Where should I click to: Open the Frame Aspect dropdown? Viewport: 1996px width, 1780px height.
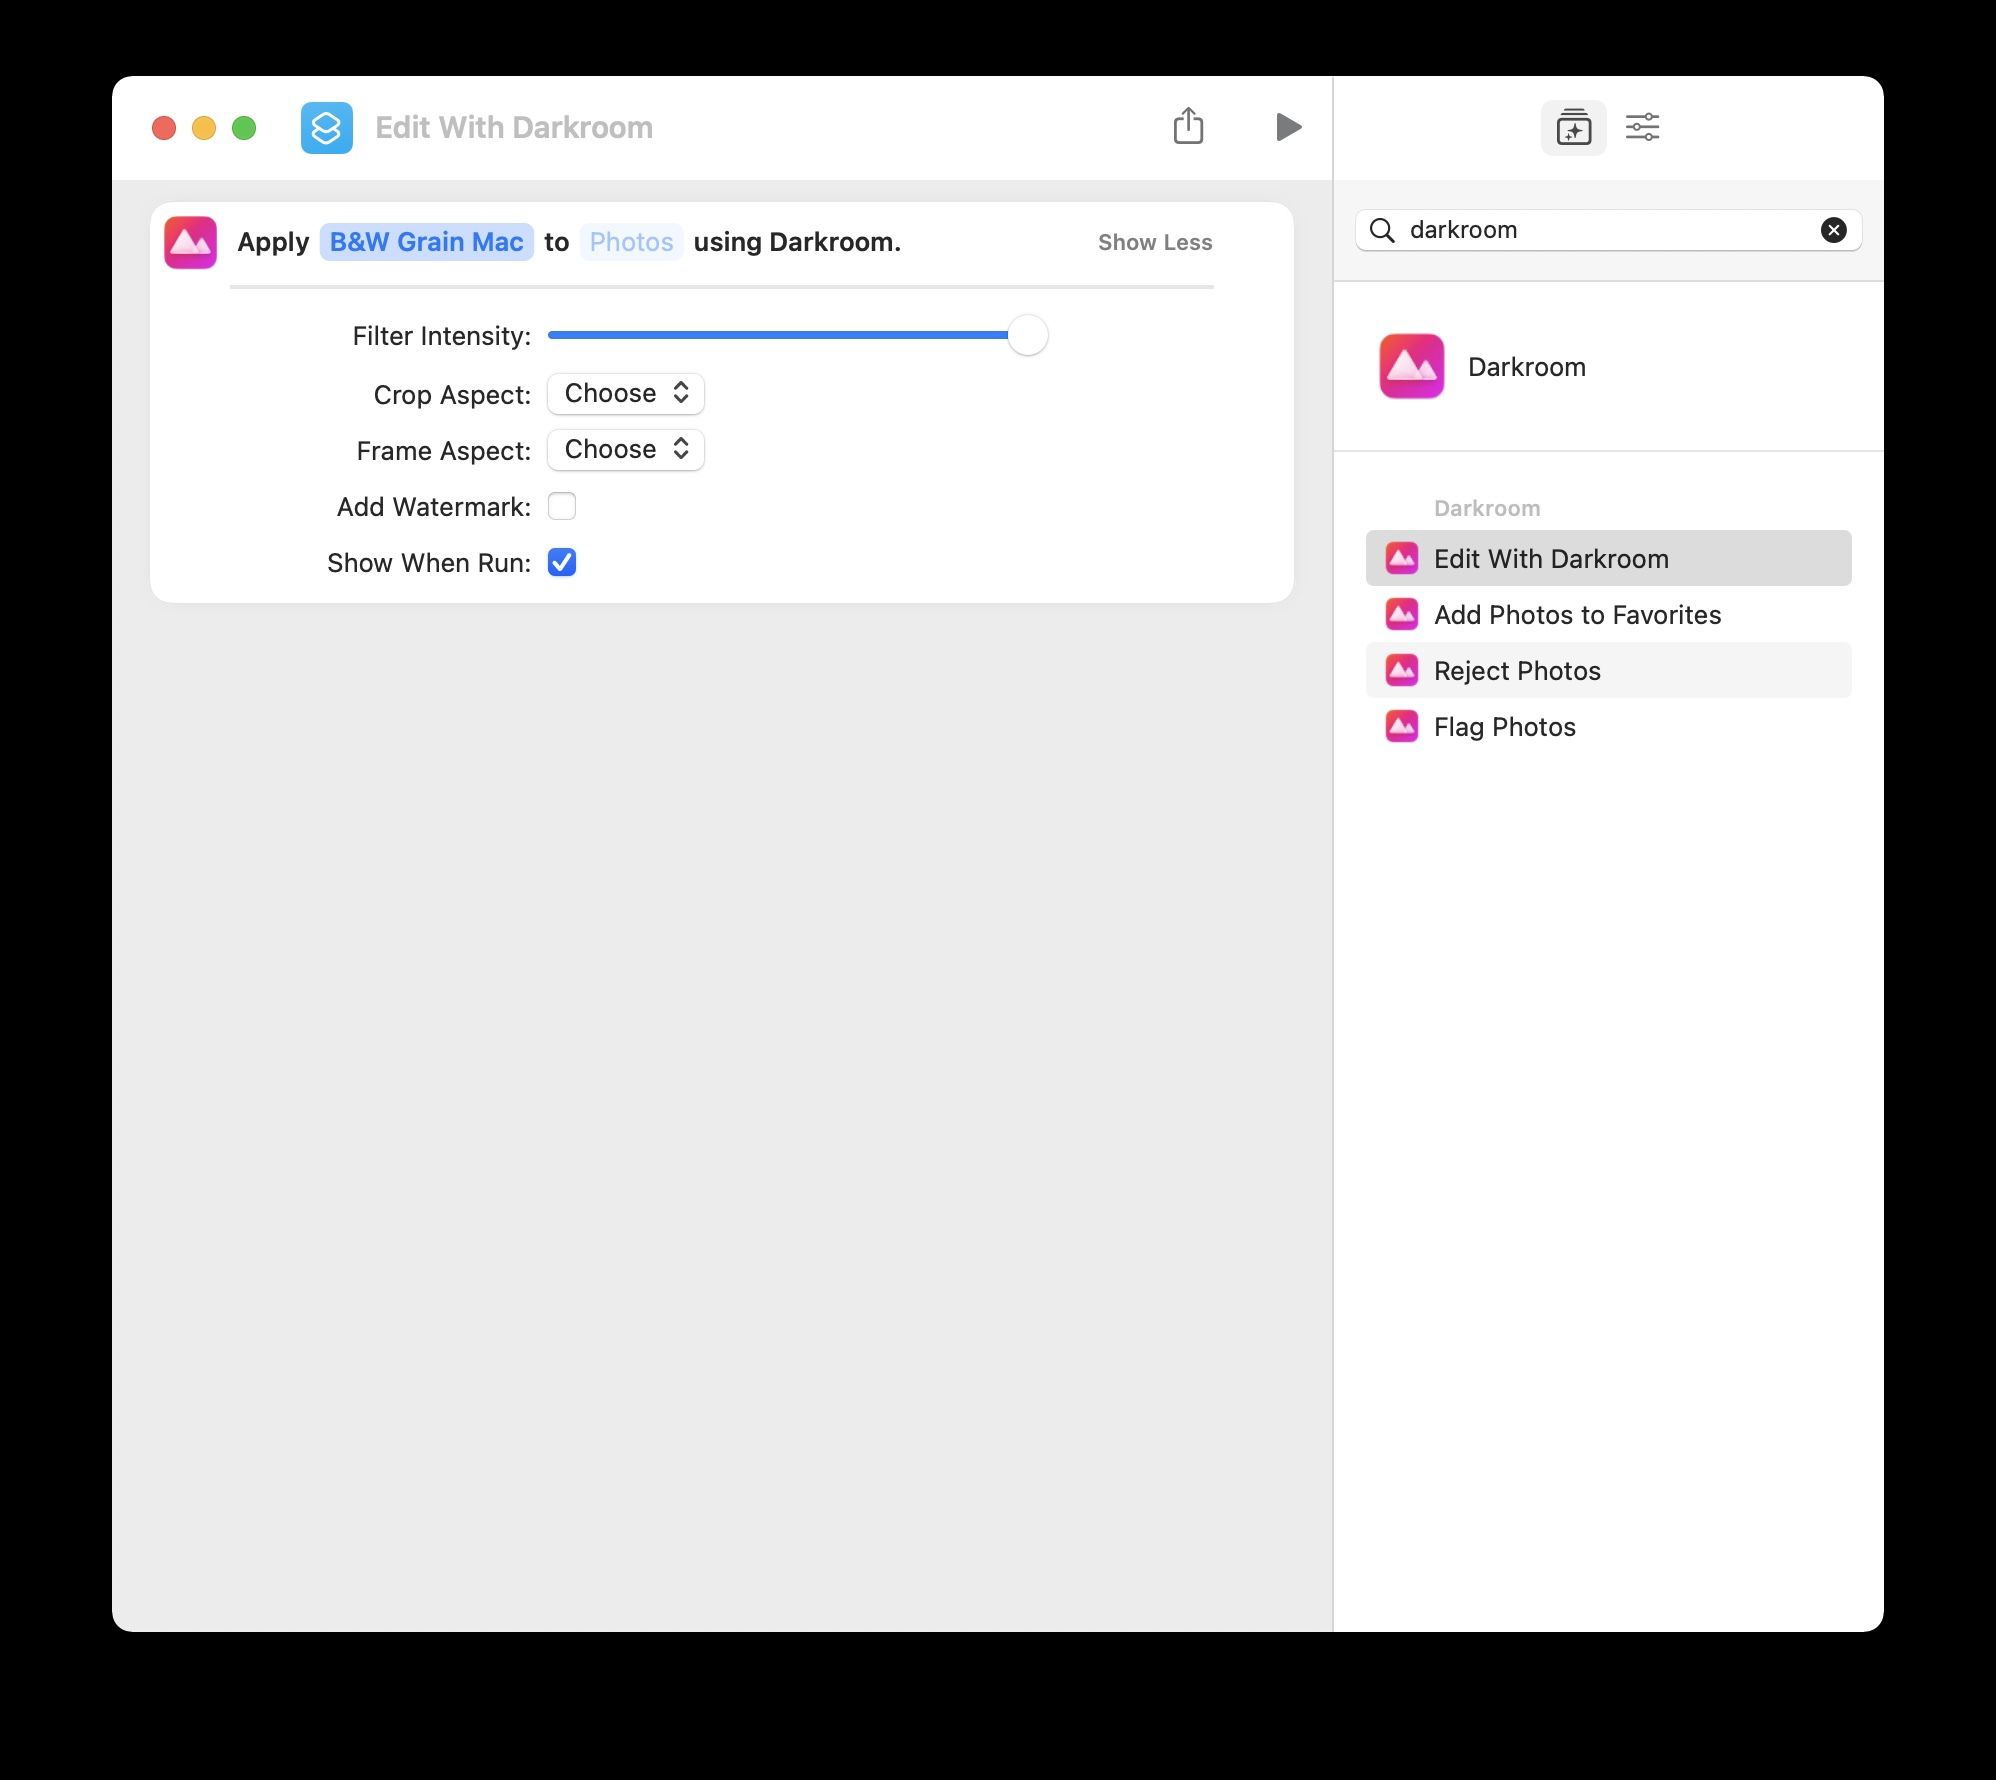pyautogui.click(x=624, y=448)
